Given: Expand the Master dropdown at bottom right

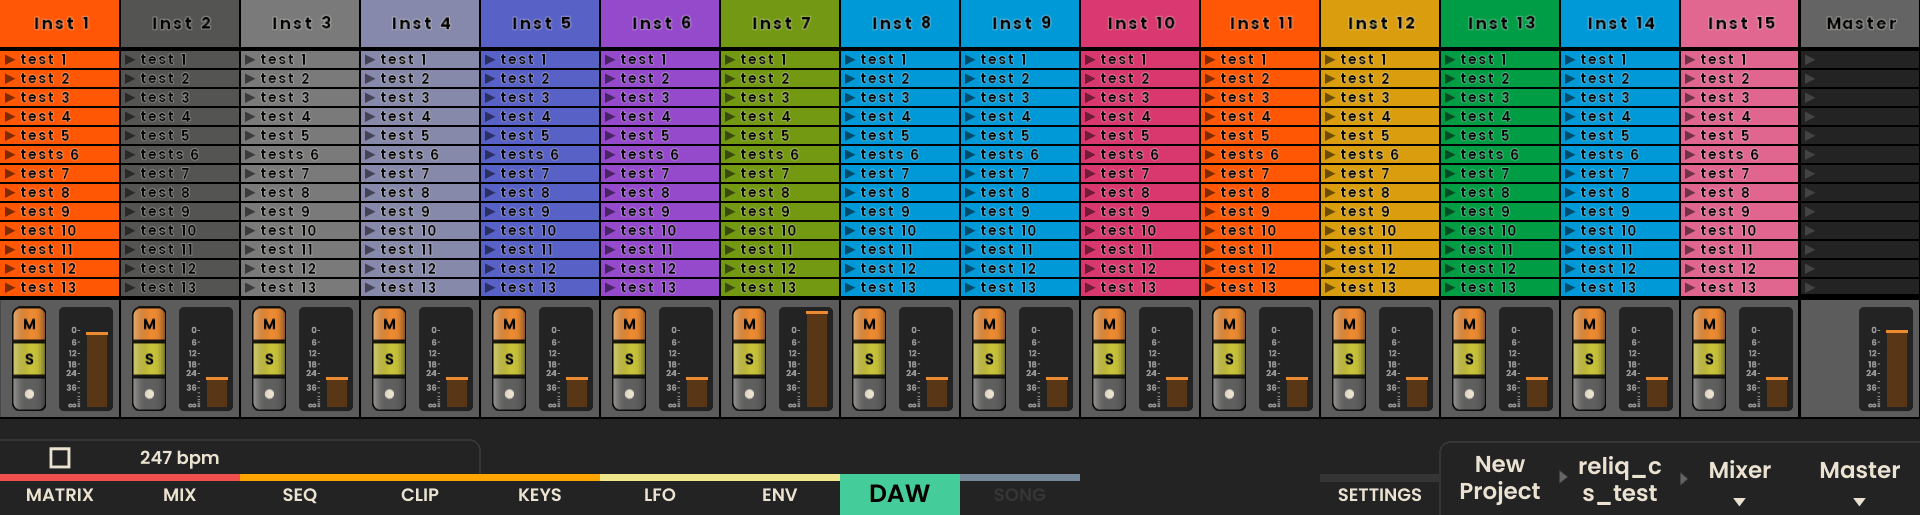Looking at the screenshot, I should coord(1859,480).
